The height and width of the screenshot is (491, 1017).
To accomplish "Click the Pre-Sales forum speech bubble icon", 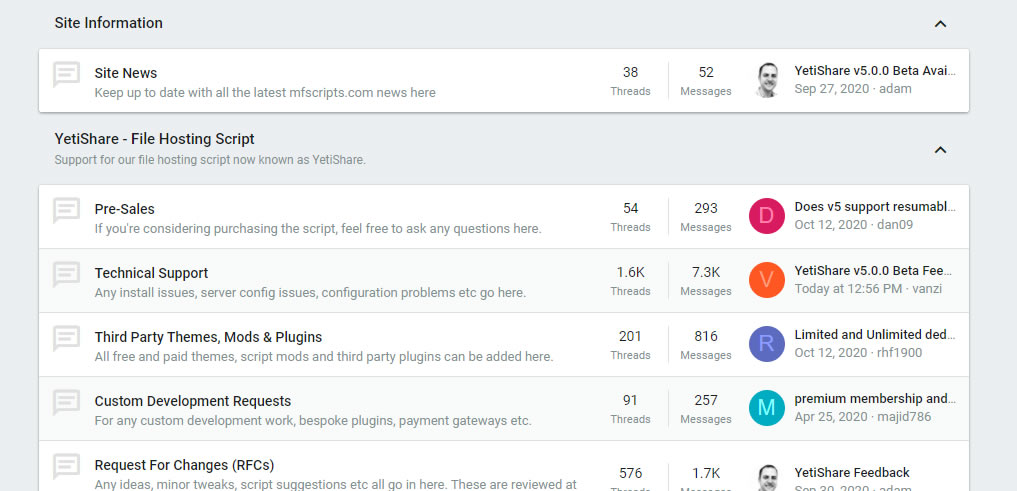I will tap(66, 211).
